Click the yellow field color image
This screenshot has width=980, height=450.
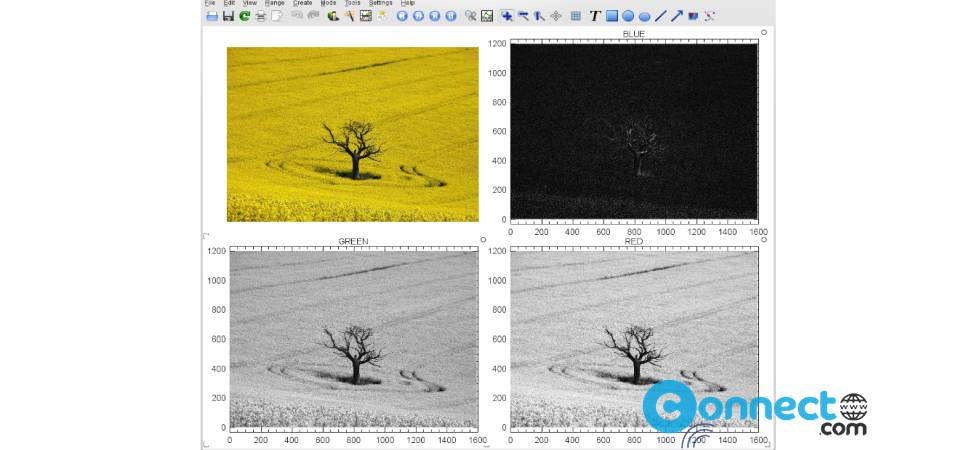coord(353,134)
